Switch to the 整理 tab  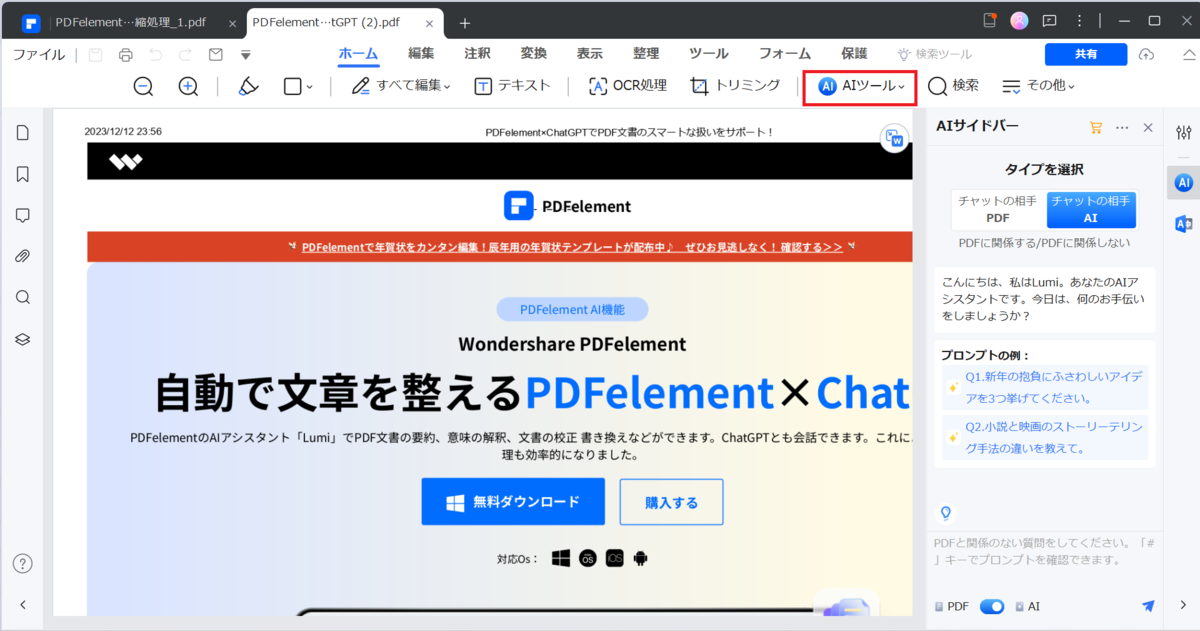click(x=645, y=54)
